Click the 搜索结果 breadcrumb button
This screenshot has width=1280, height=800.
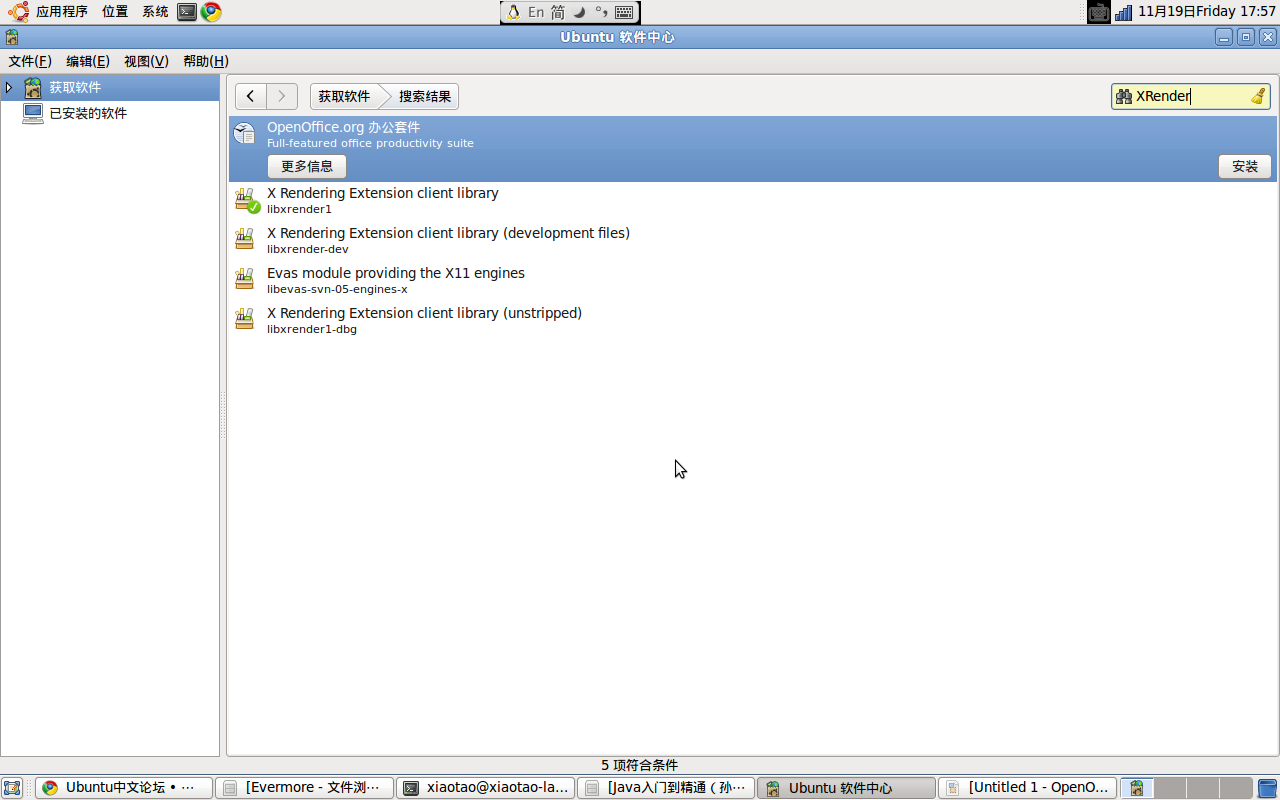pos(425,96)
